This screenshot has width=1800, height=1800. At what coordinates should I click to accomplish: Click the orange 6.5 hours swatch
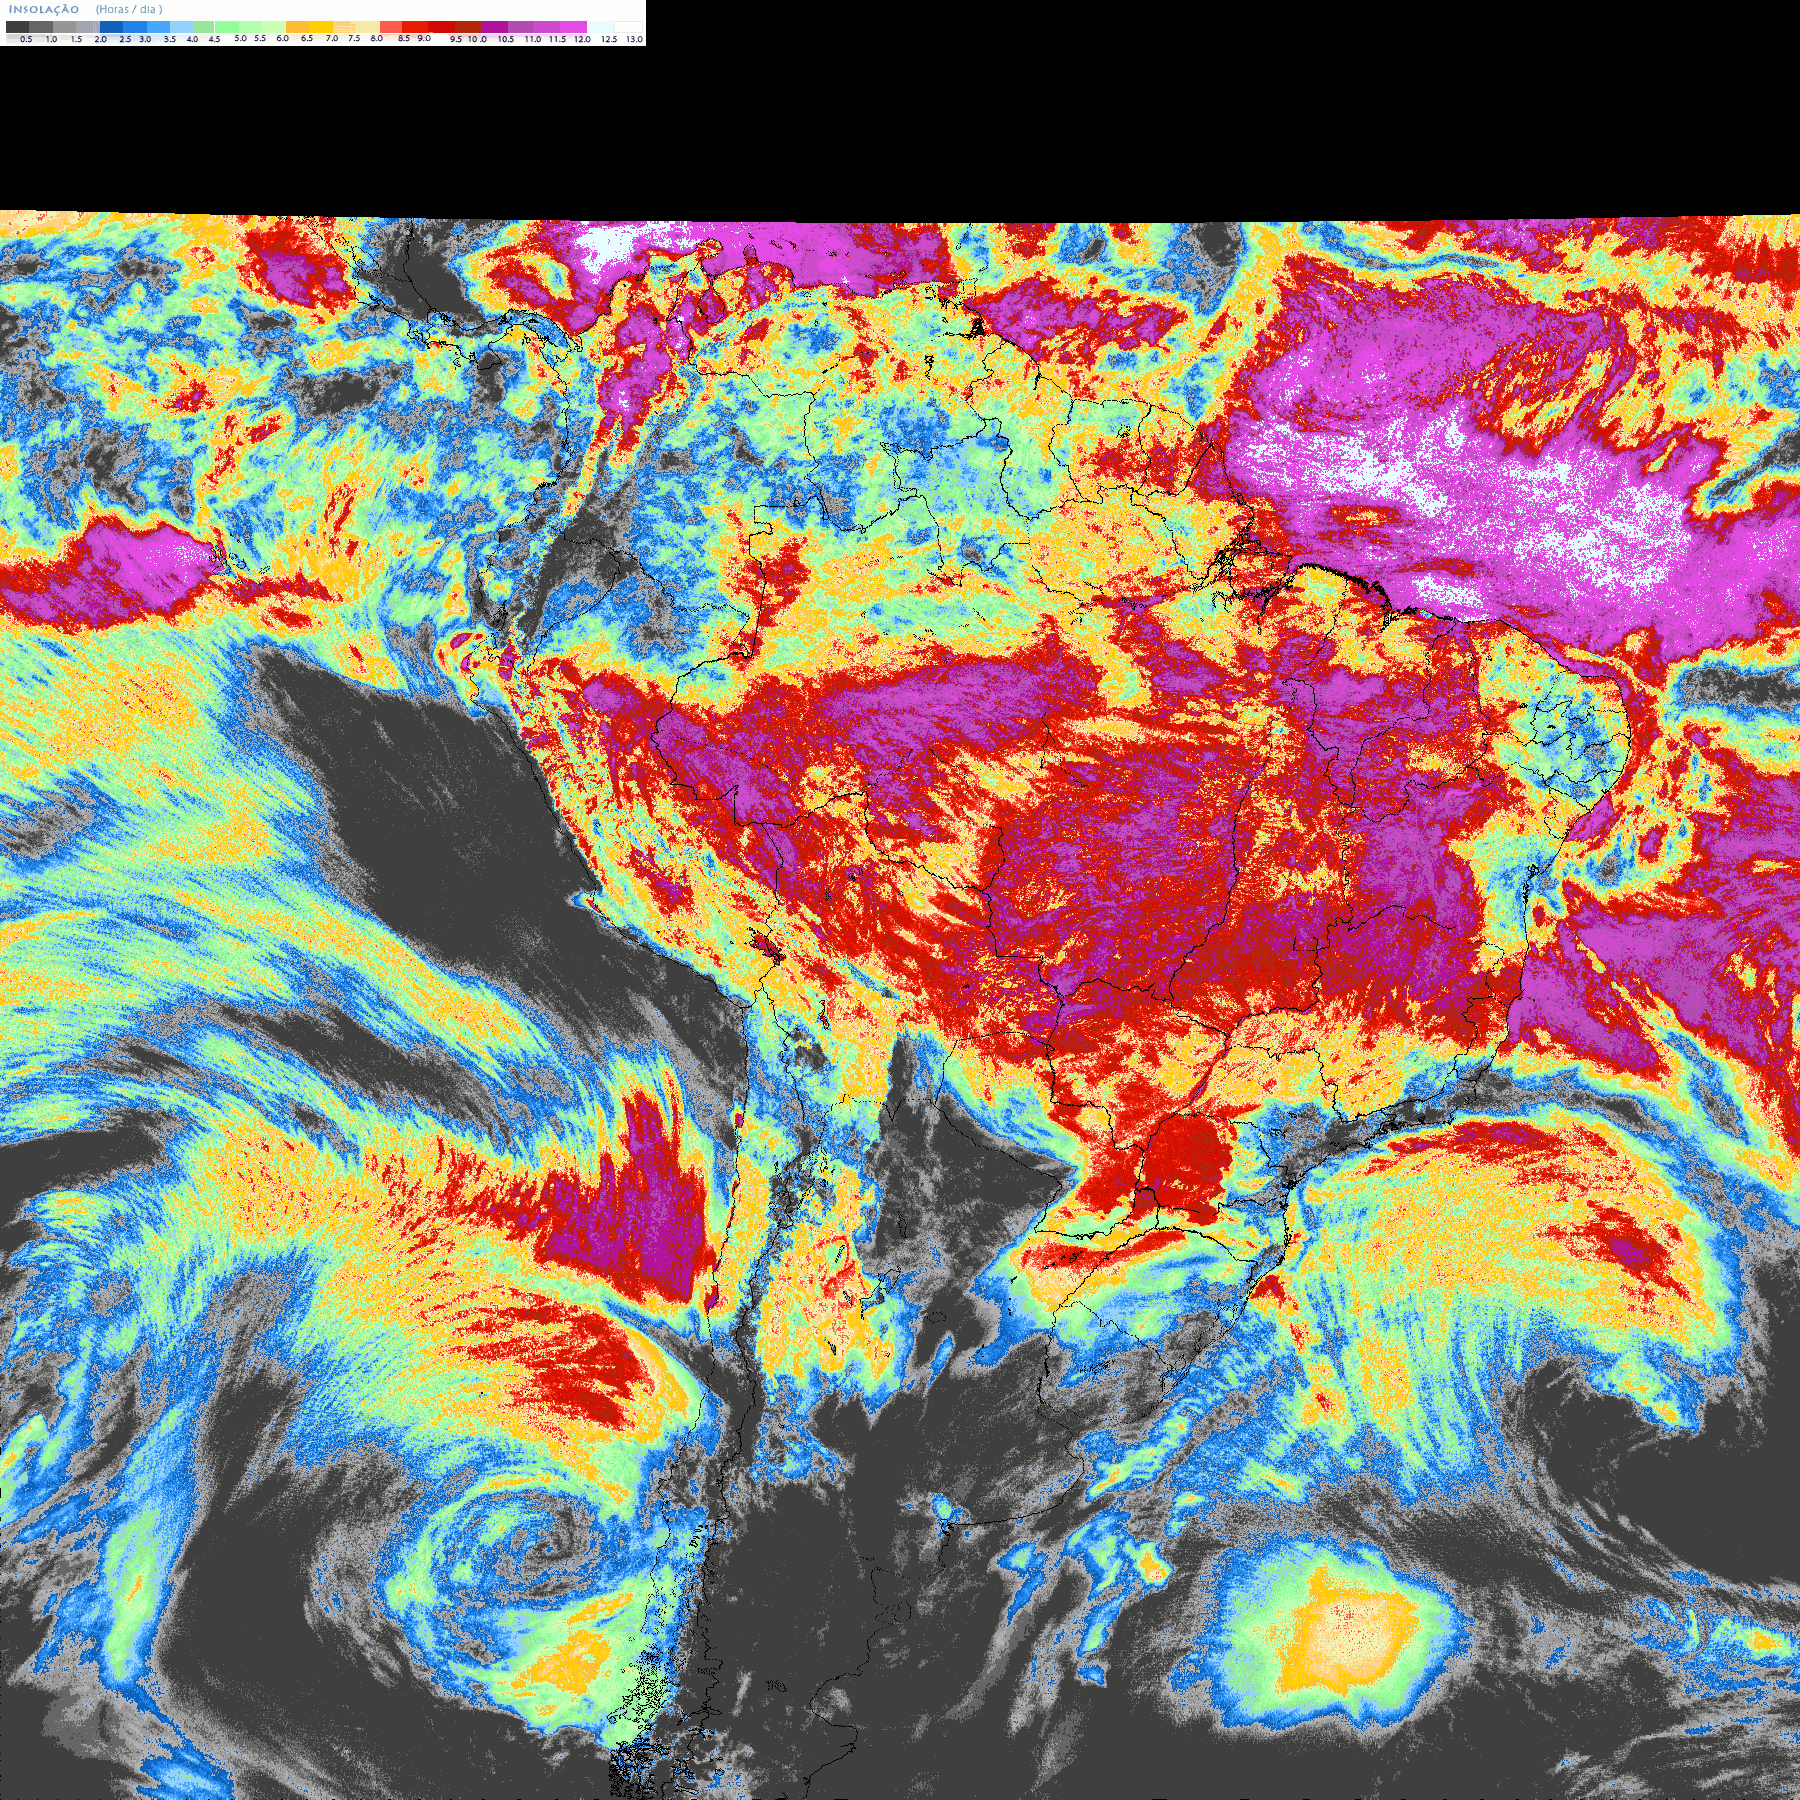click(297, 27)
